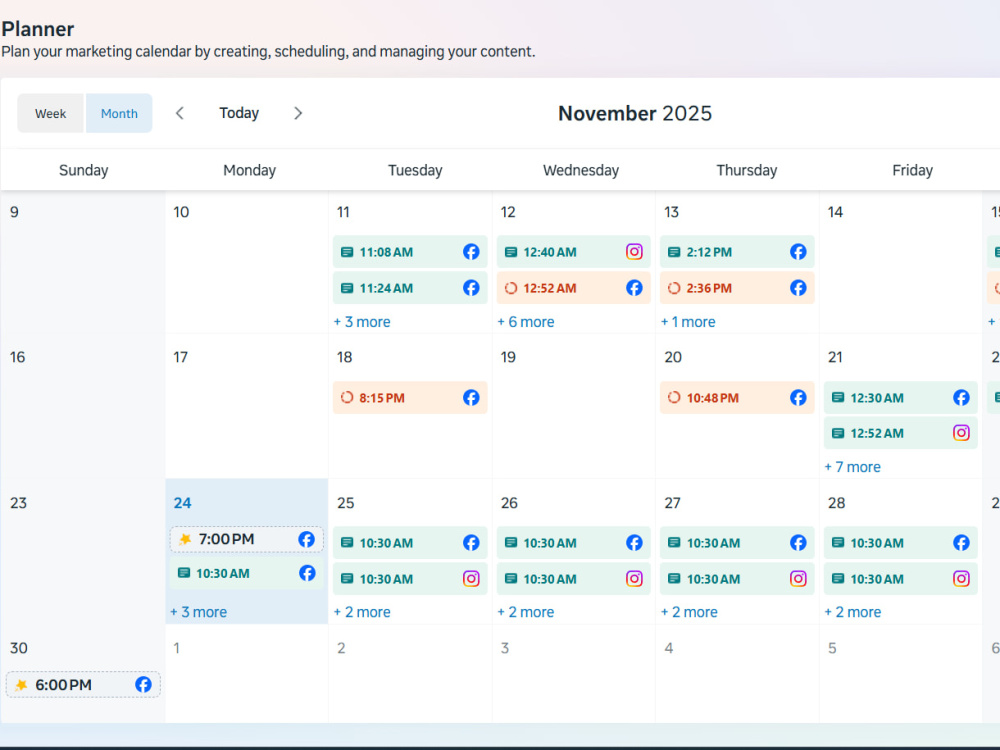
Task: Show '+ 3 more' posts on November 24
Action: point(198,612)
